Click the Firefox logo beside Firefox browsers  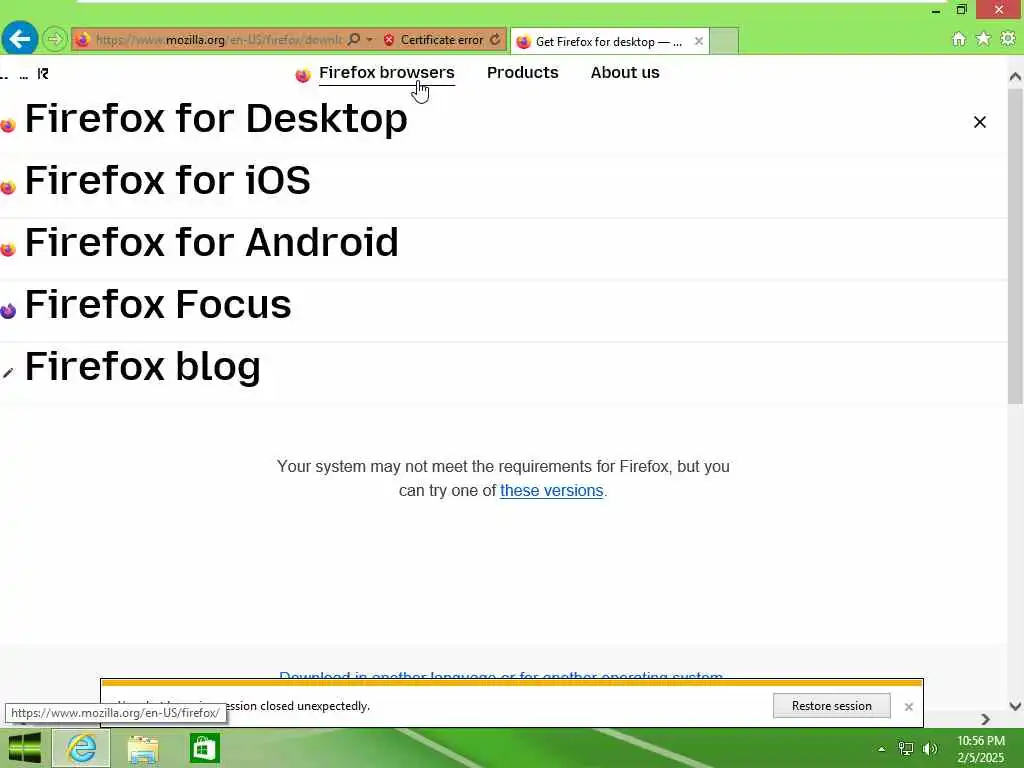point(302,75)
